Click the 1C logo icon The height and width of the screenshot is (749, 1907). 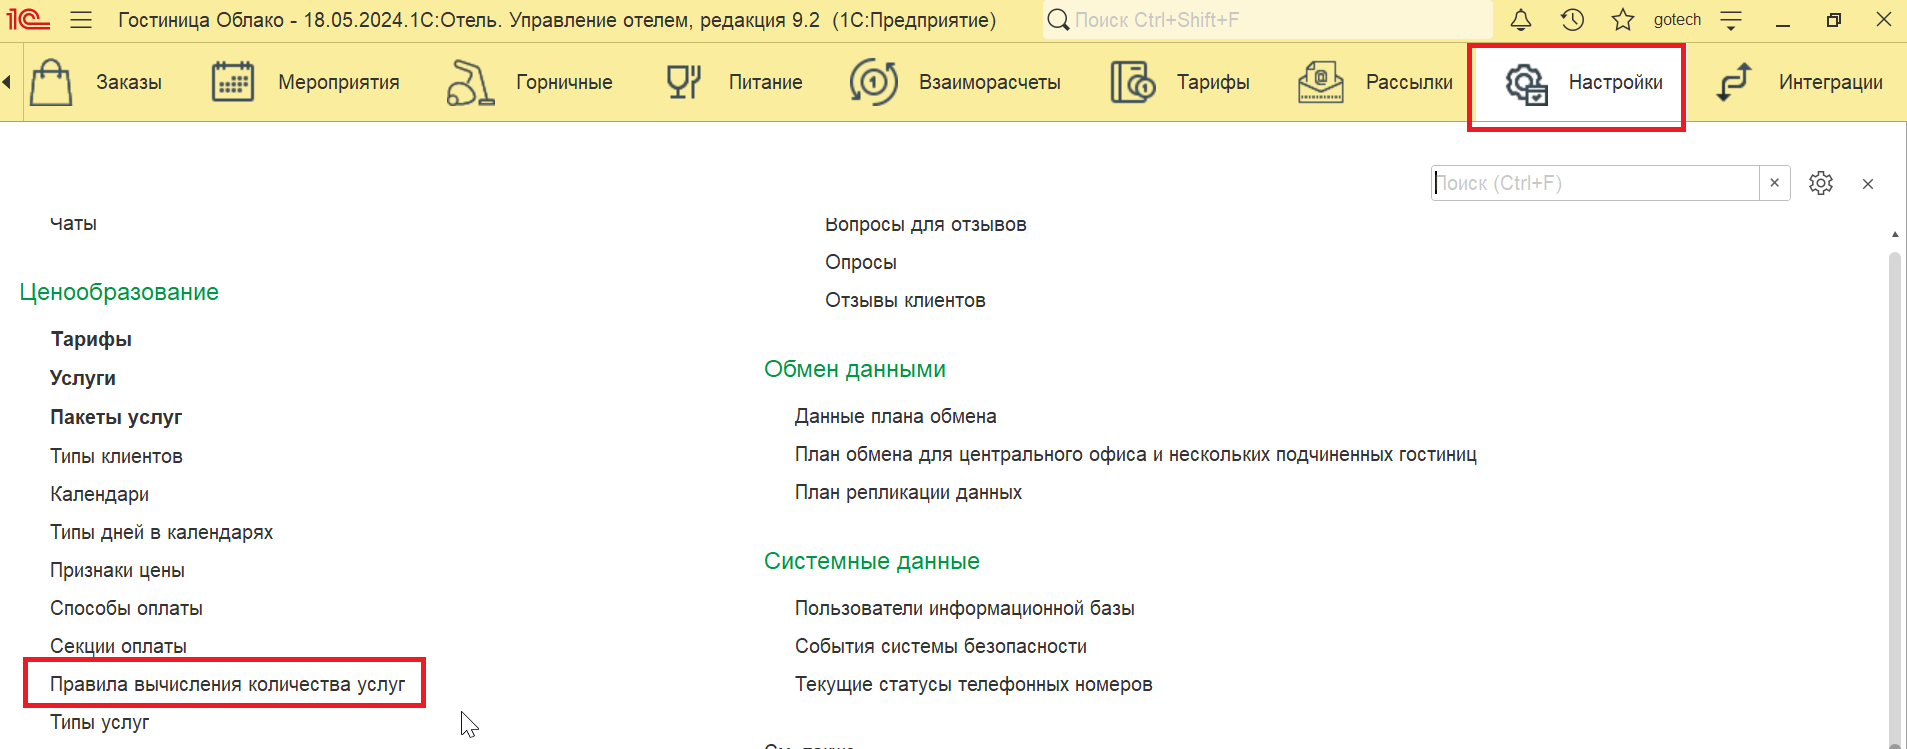(28, 20)
